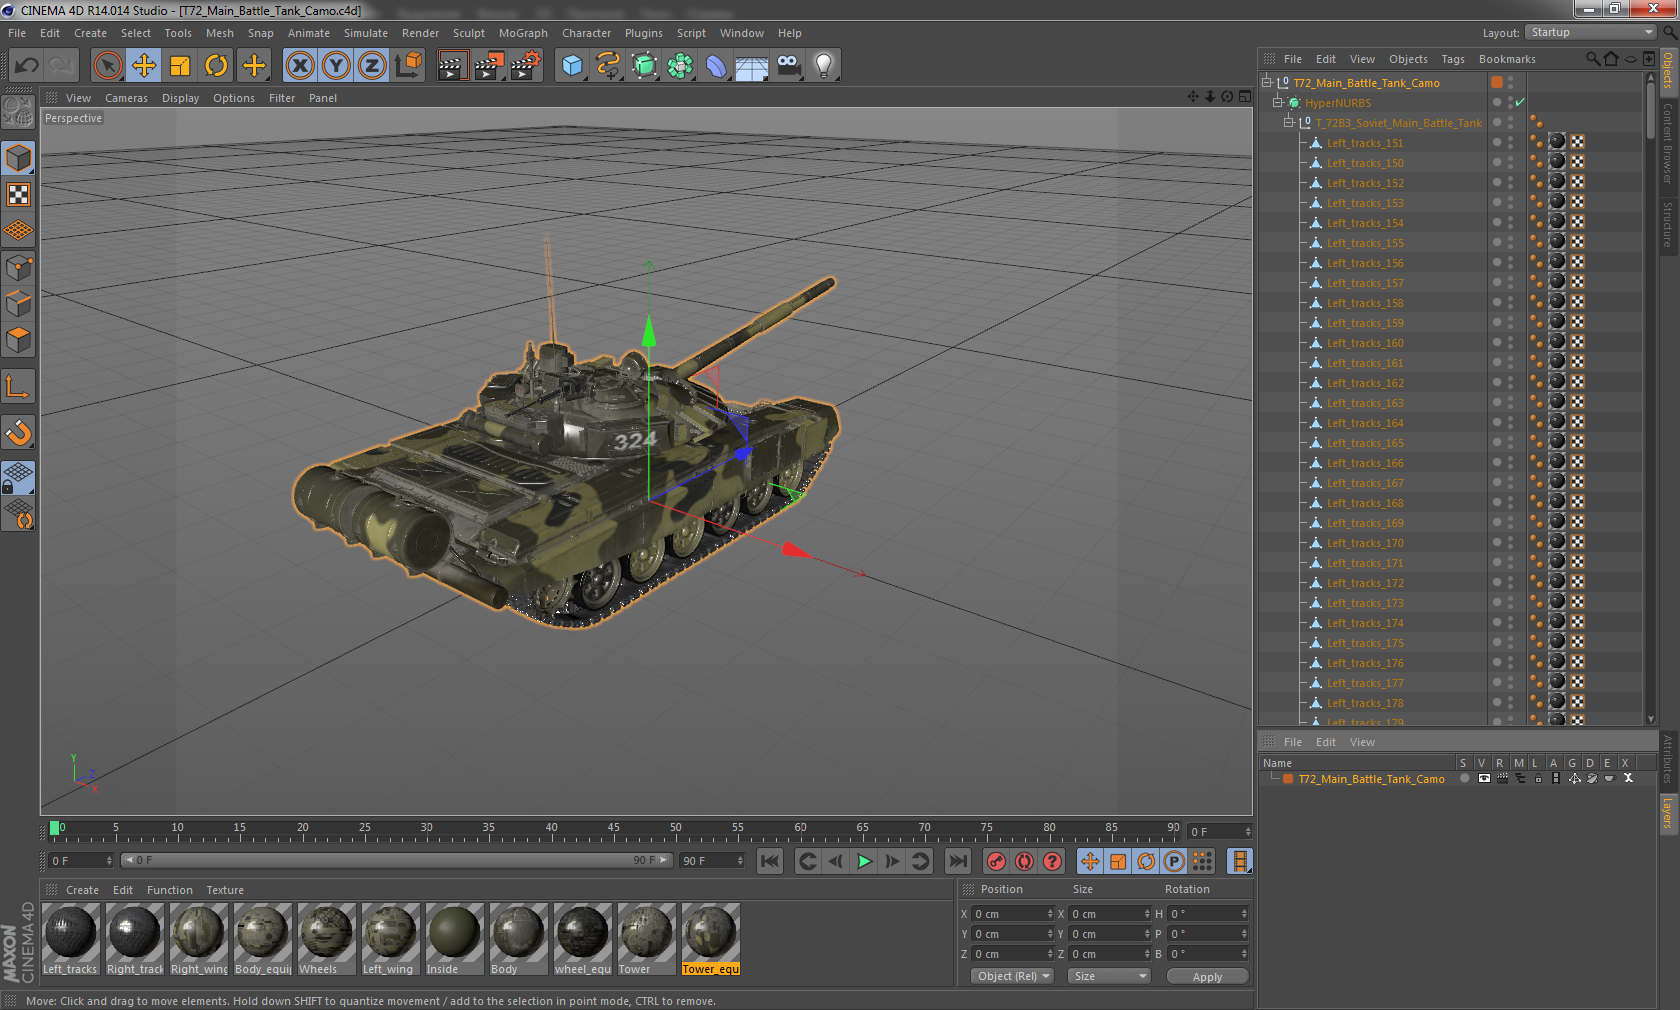Open the vertical Structure tab
Viewport: 1680px width, 1010px height.
pyautogui.click(x=1668, y=224)
